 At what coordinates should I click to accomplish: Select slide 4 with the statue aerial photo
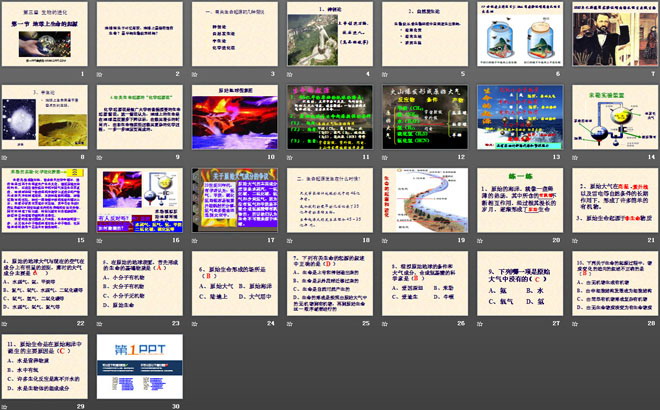[330, 34]
